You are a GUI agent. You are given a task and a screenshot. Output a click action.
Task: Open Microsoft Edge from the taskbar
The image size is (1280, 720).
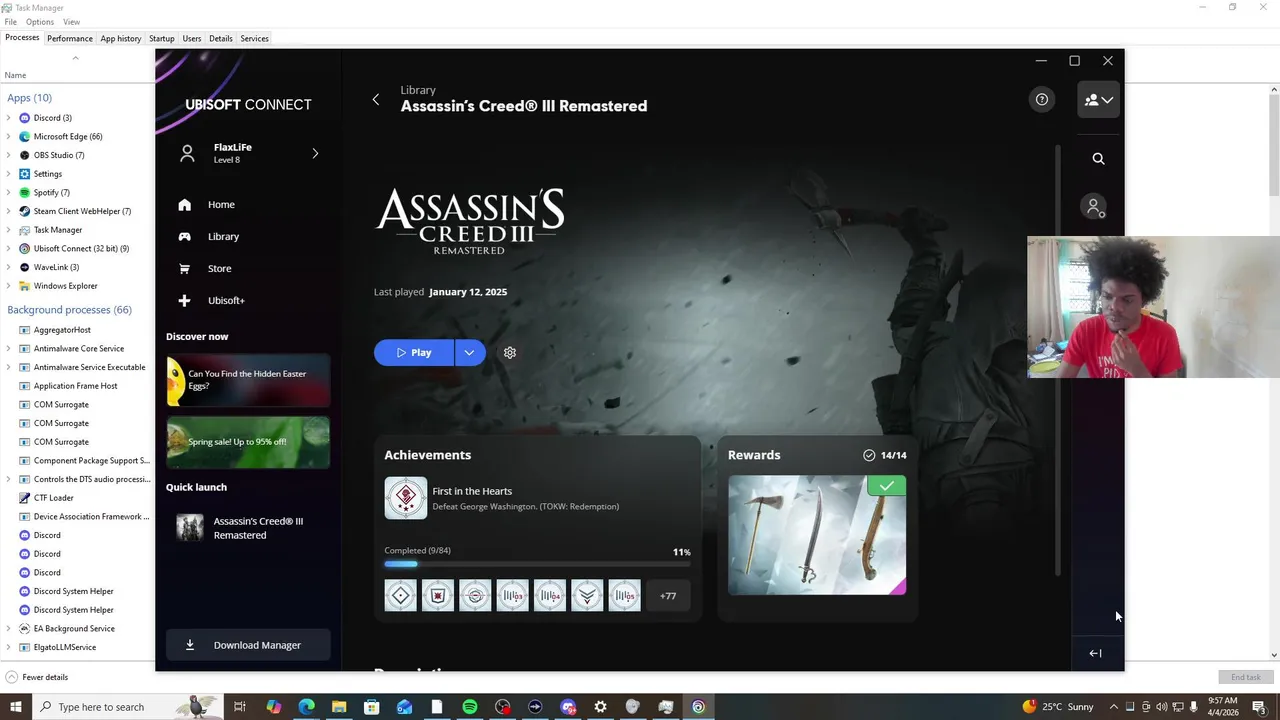[x=306, y=707]
